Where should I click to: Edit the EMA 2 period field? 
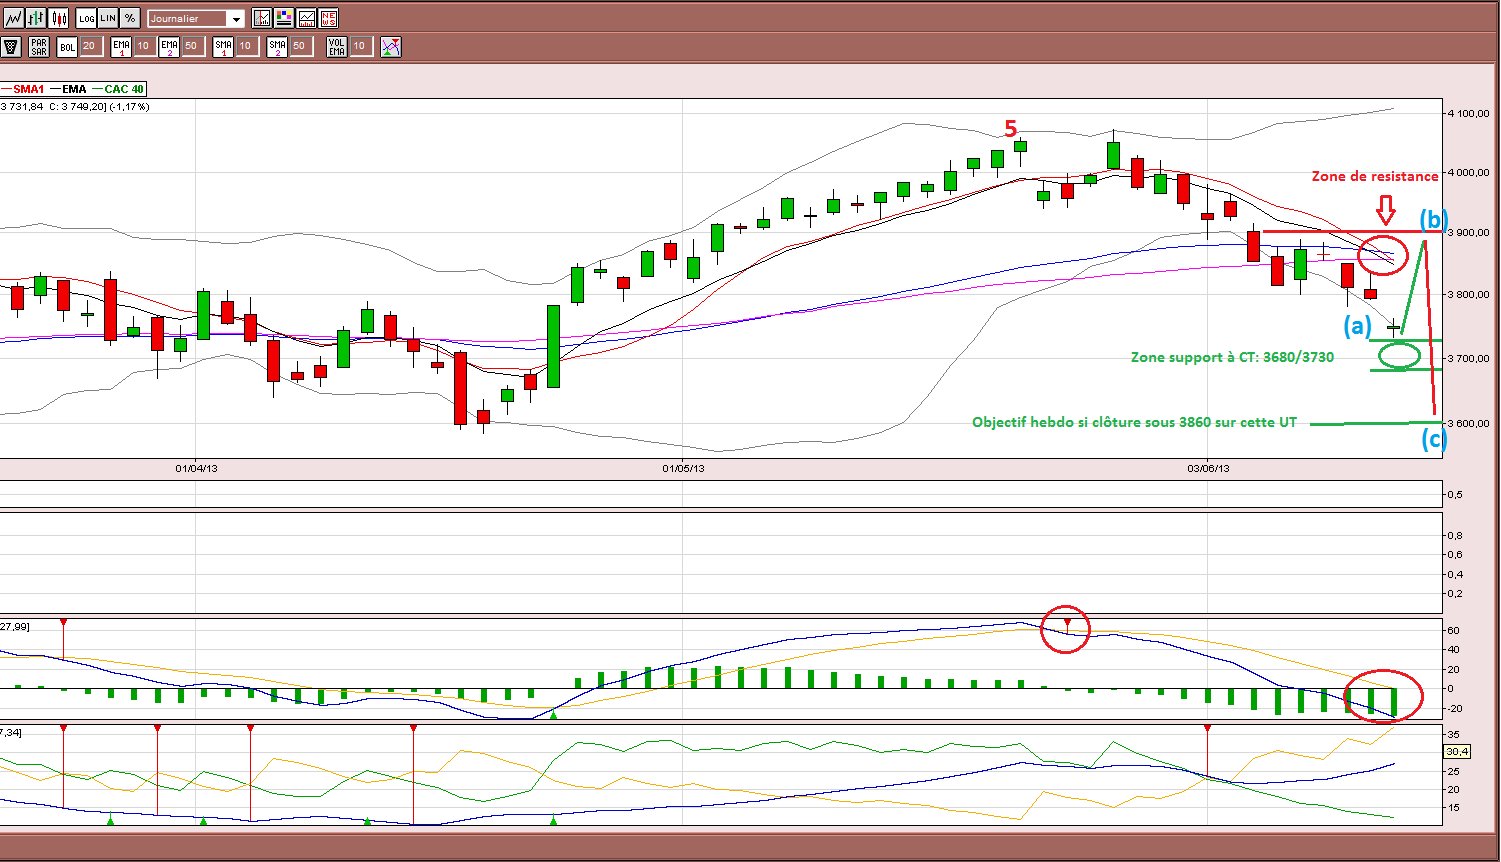pos(193,46)
